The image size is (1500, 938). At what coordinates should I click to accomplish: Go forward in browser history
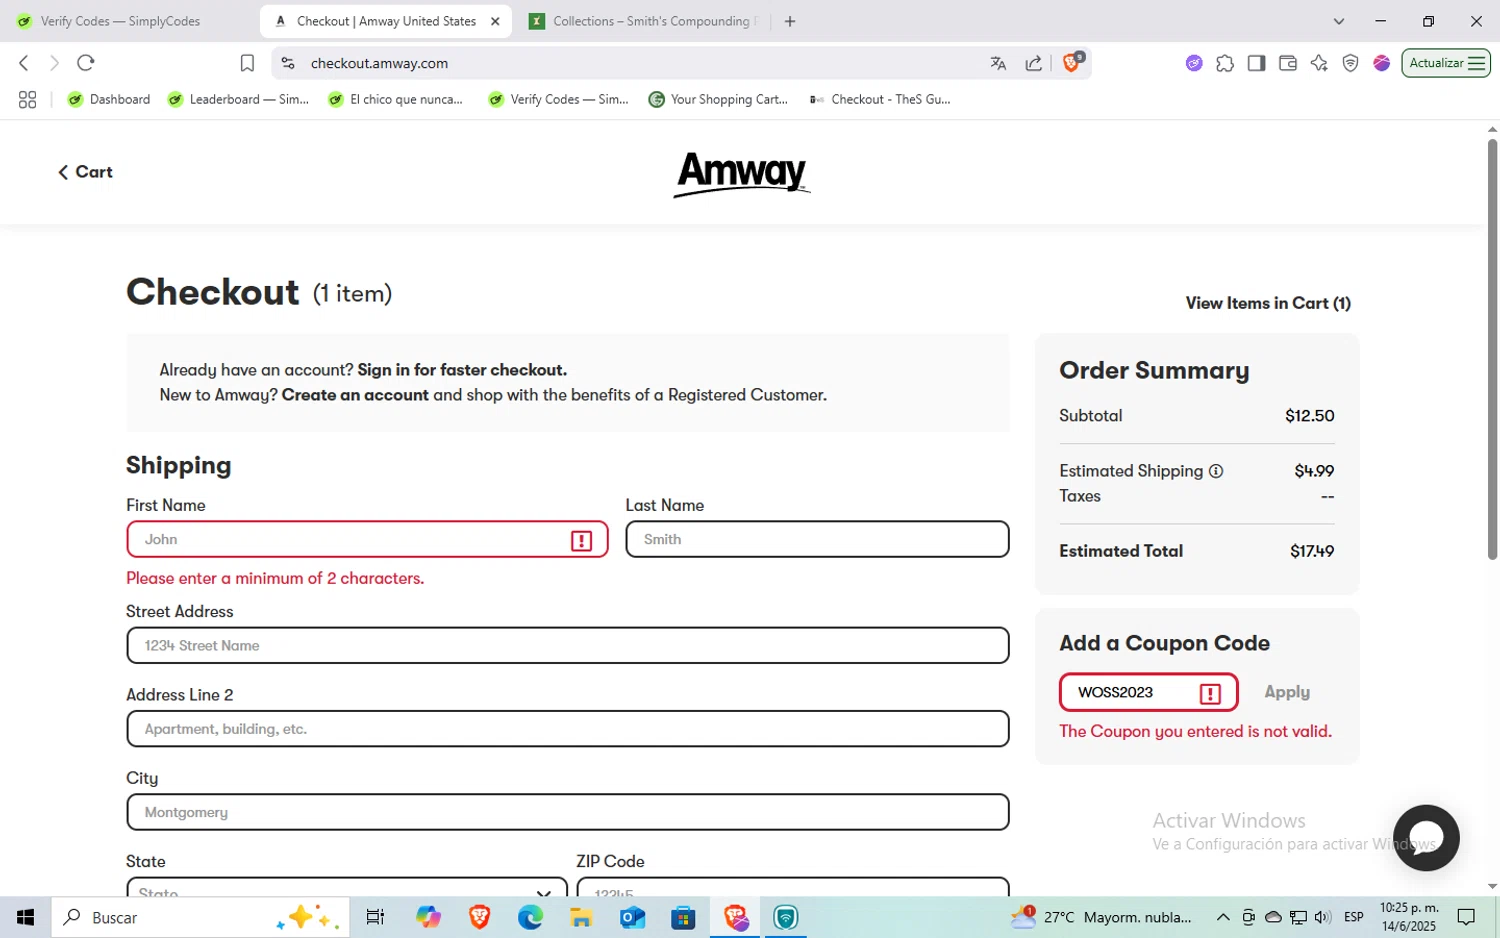coord(54,63)
